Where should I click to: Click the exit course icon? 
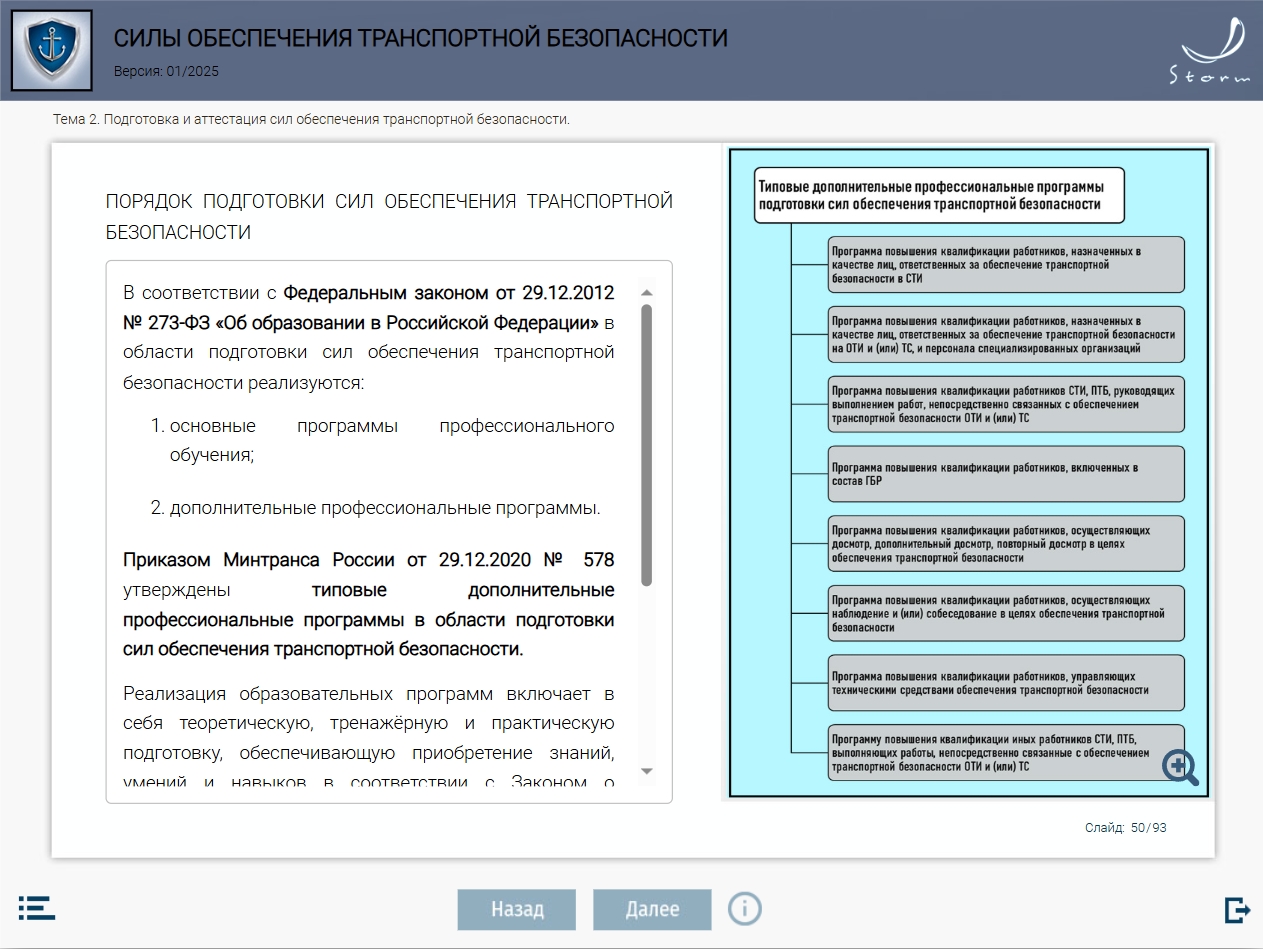click(x=1237, y=910)
